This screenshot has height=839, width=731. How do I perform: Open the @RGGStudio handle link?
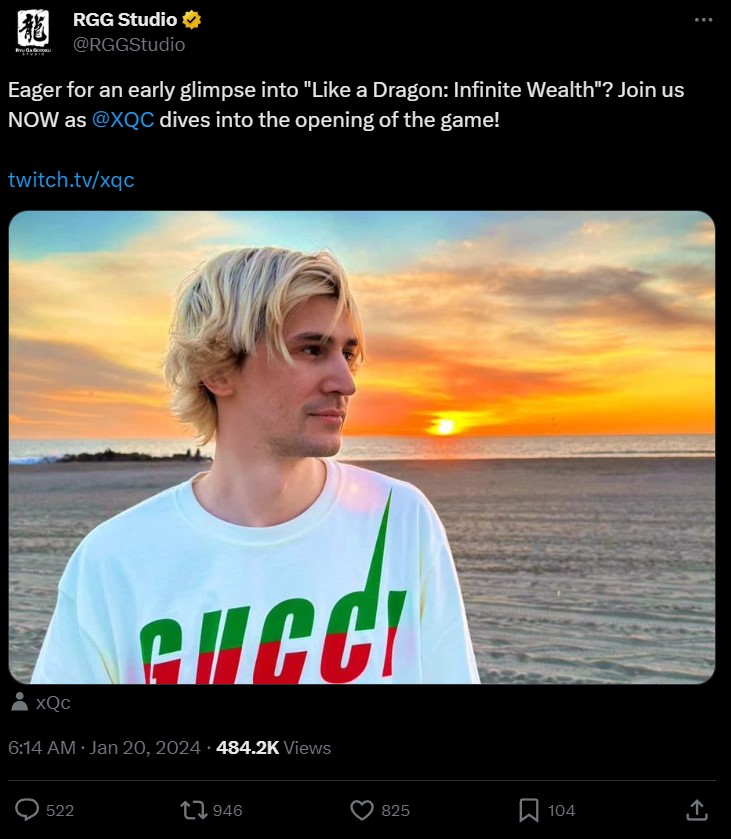point(129,45)
